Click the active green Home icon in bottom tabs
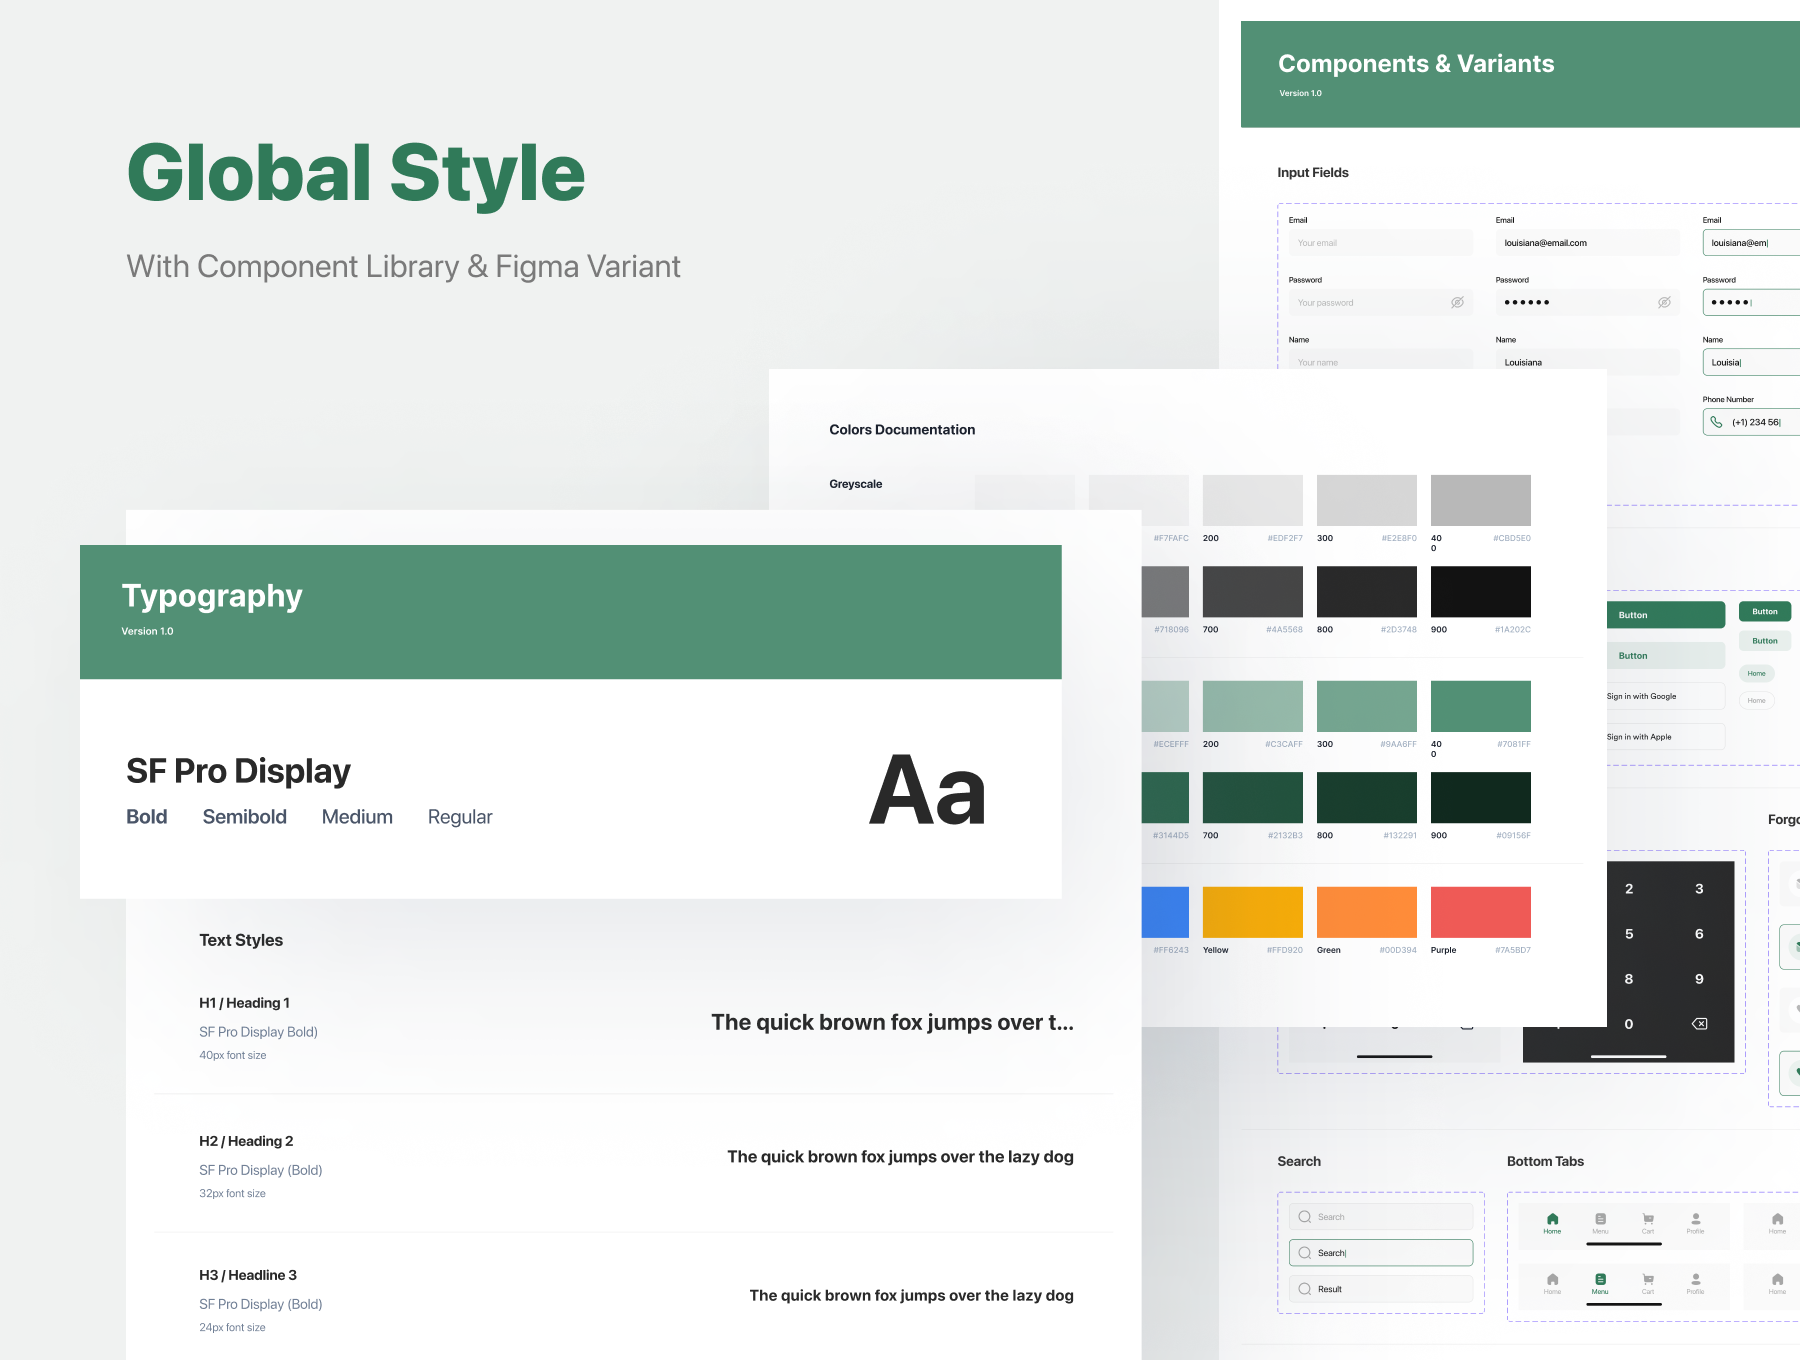Screen dimensions: 1800x1360 [x=1552, y=1220]
